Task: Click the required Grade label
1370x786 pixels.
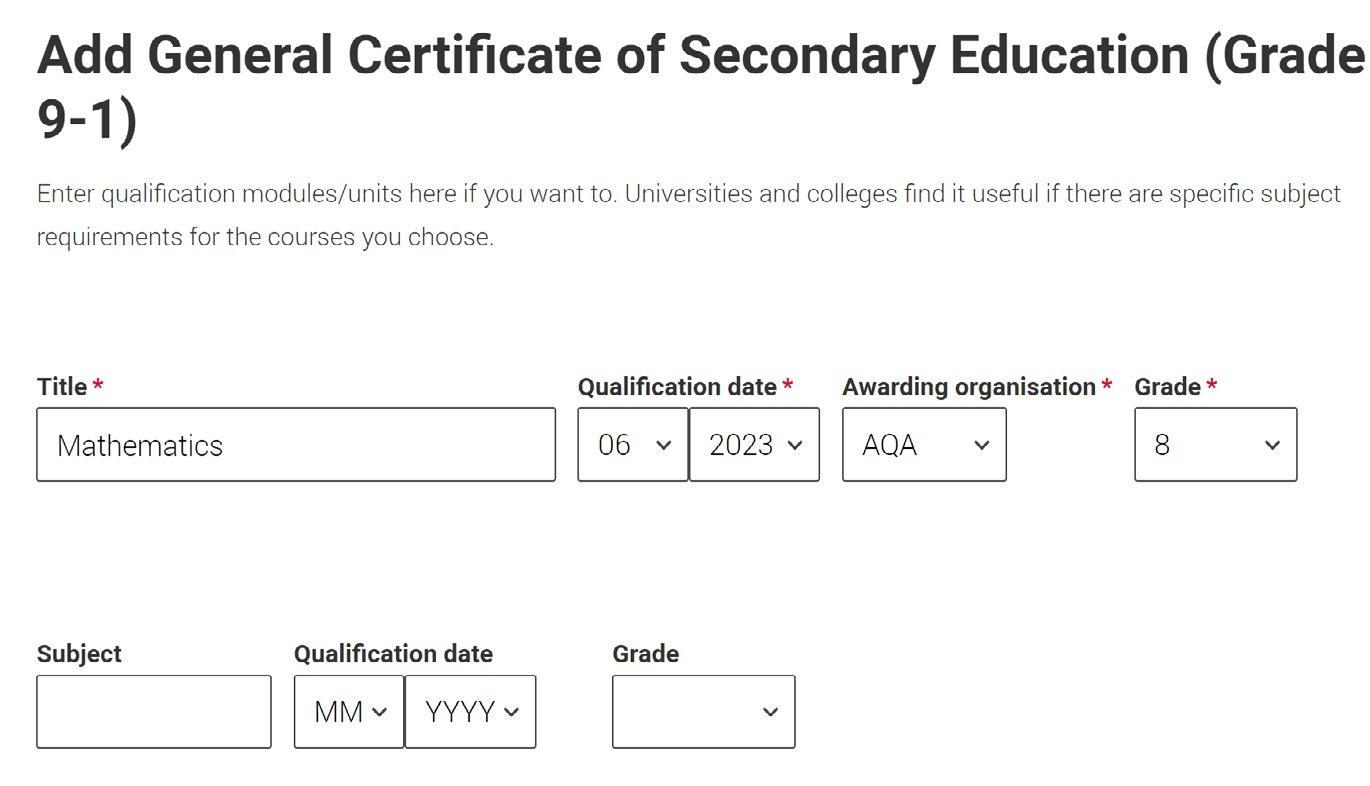Action: click(1167, 387)
